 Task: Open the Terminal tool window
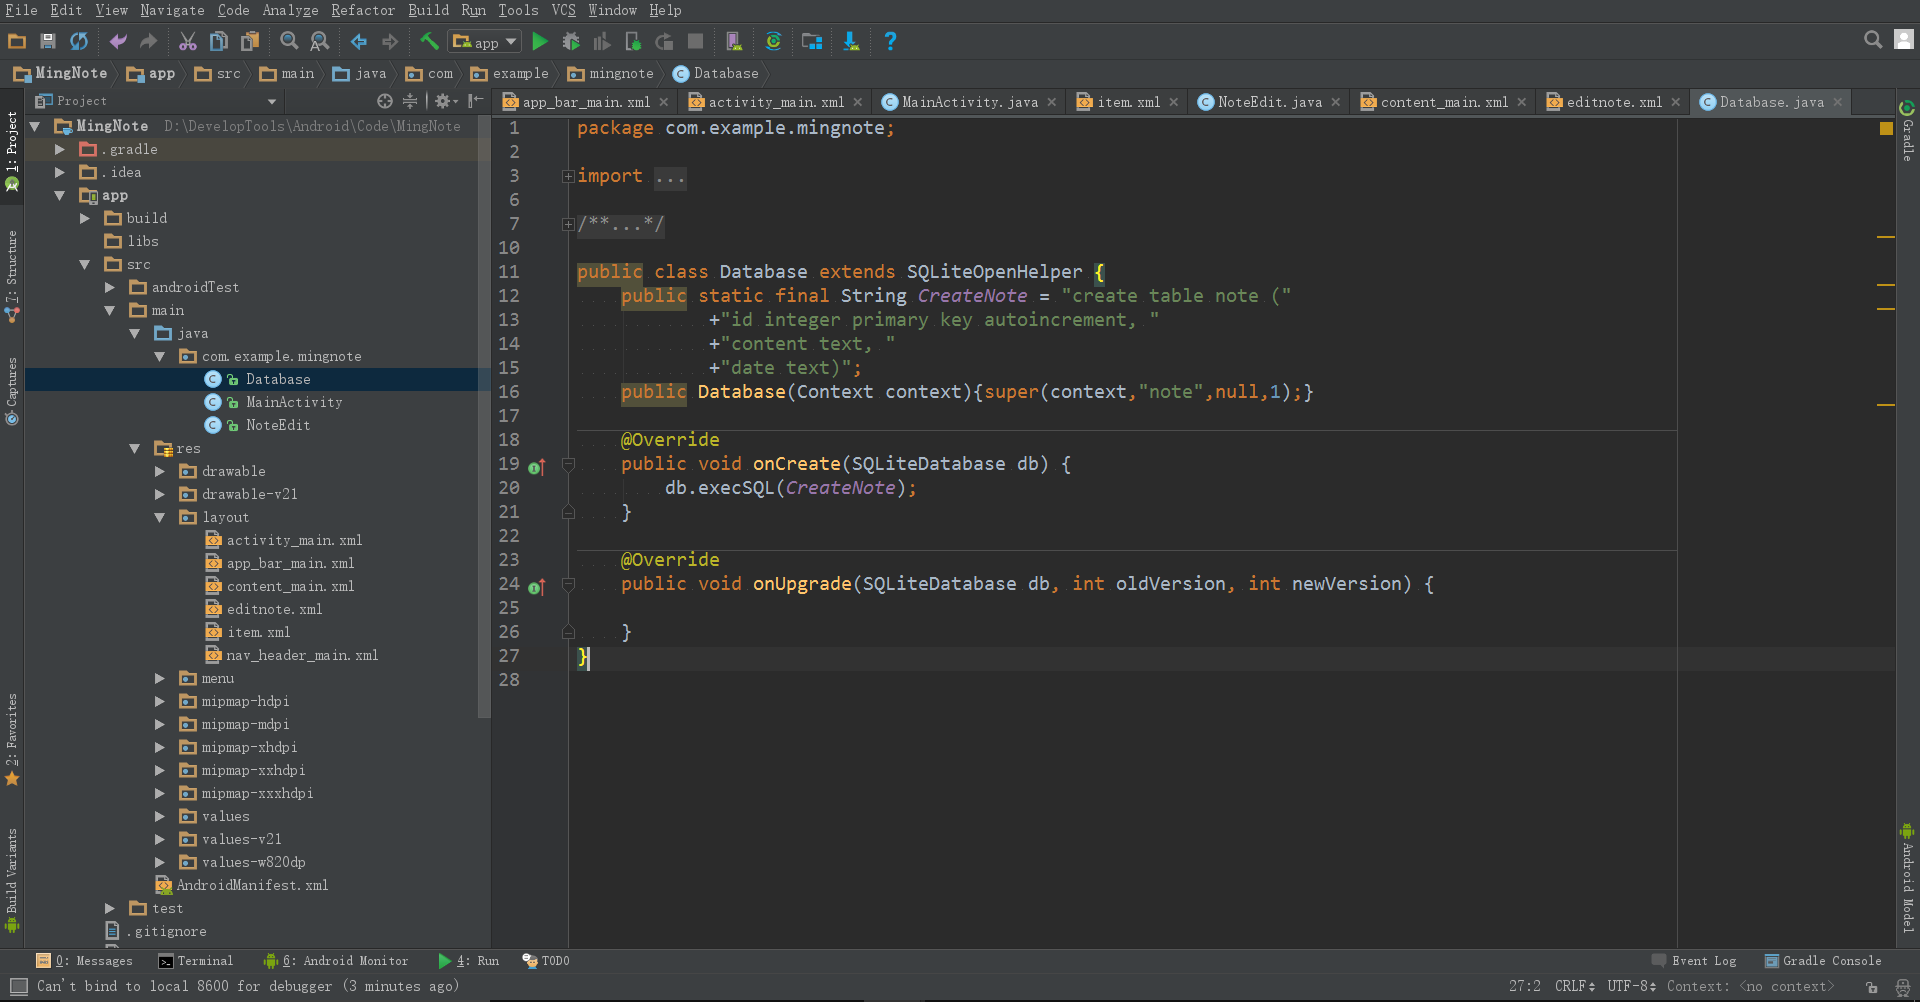tap(196, 961)
